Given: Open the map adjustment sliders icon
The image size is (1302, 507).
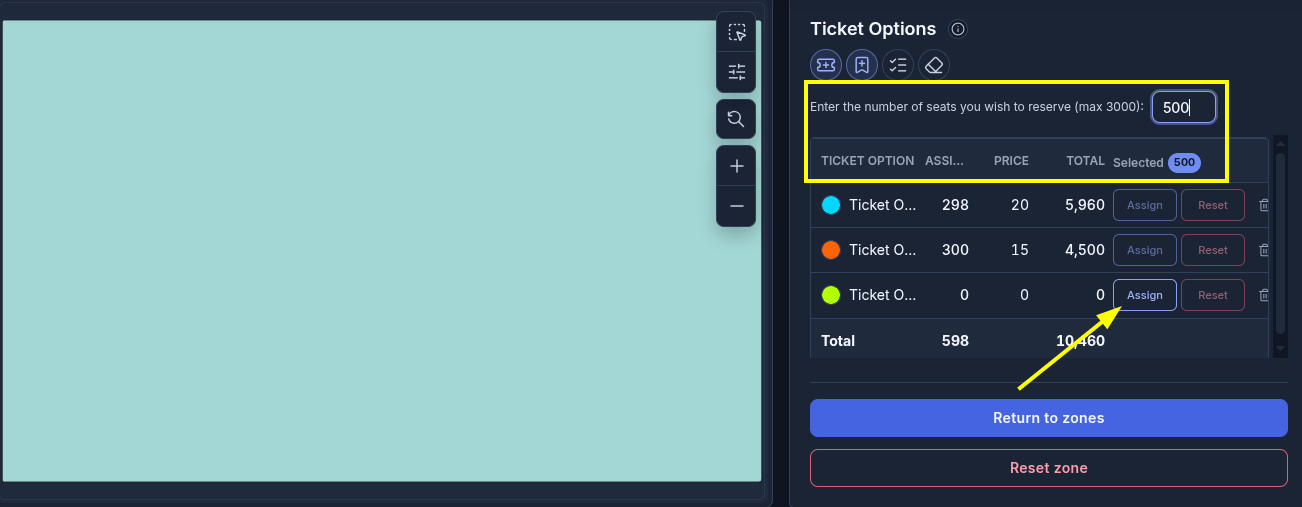Looking at the screenshot, I should 737,72.
